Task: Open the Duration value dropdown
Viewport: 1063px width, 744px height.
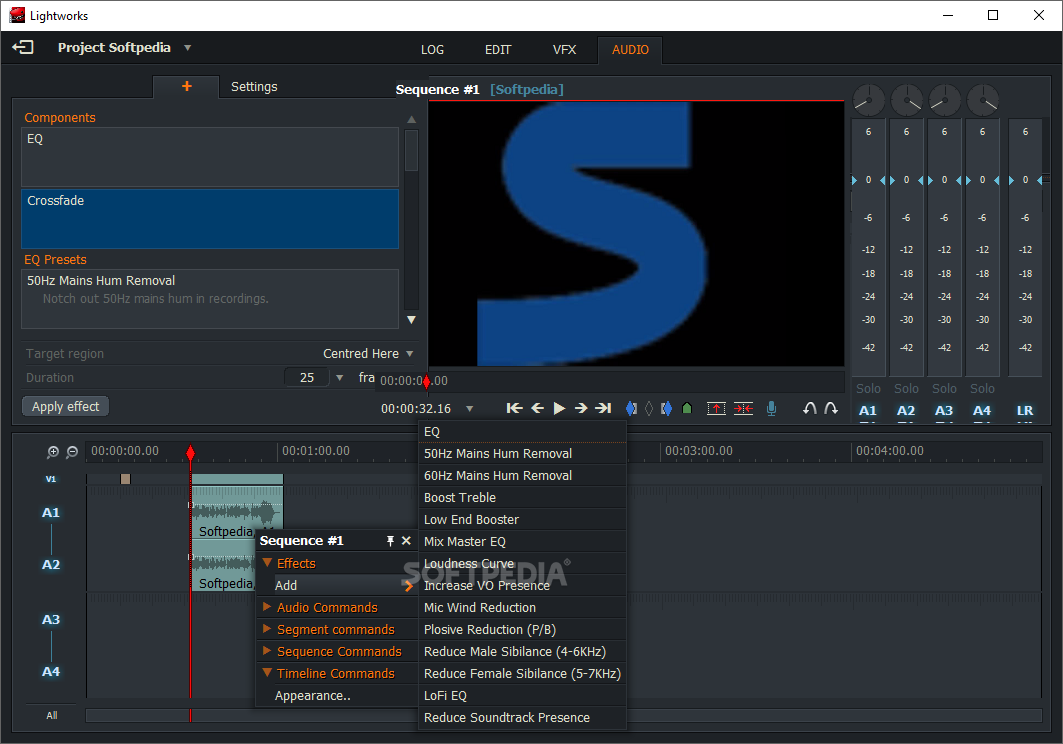Action: click(x=340, y=378)
